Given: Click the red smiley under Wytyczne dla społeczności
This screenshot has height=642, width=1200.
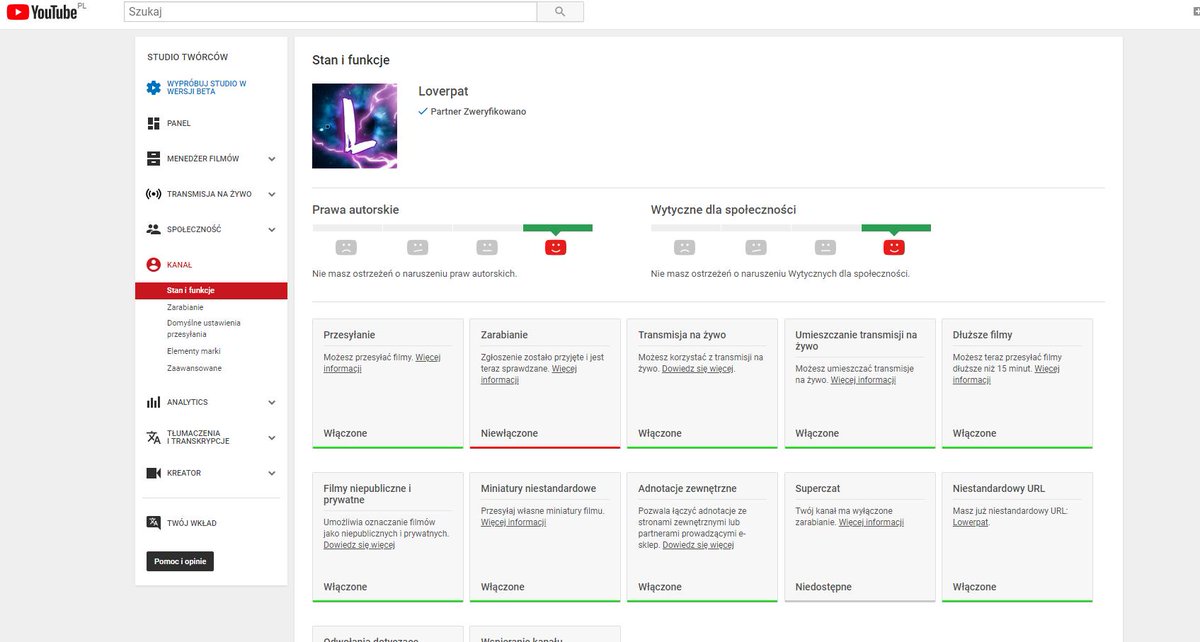Looking at the screenshot, I should 894,246.
